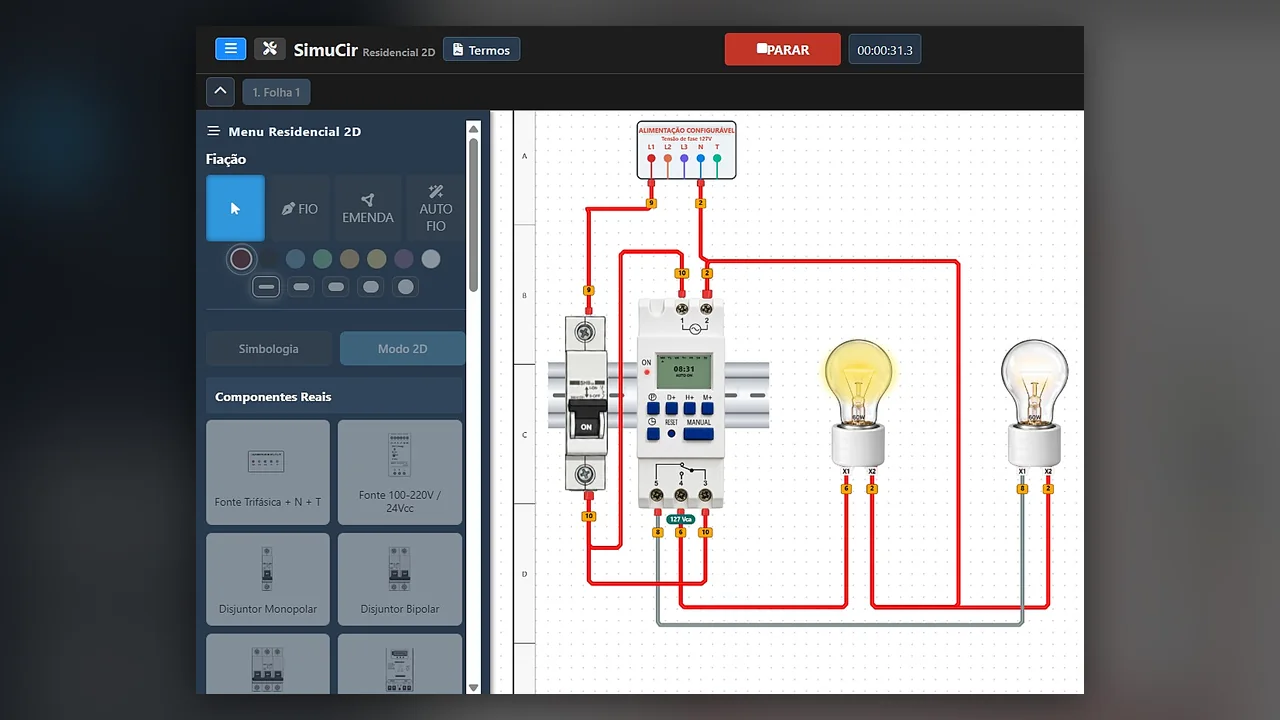1280x720 pixels.
Task: Click the timer's MANUAL button
Action: pyautogui.click(x=699, y=433)
